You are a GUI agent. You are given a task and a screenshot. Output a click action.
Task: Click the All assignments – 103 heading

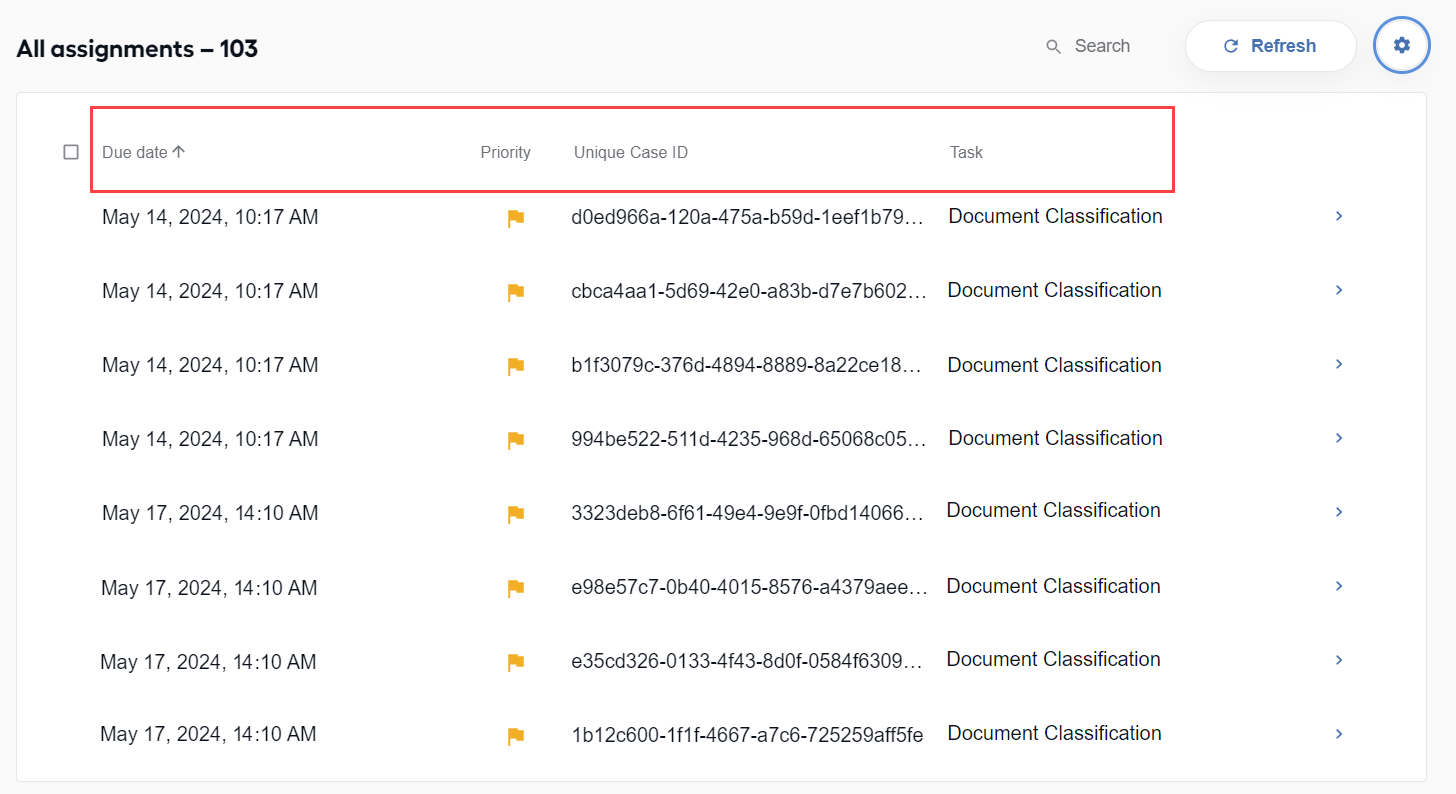(x=137, y=48)
